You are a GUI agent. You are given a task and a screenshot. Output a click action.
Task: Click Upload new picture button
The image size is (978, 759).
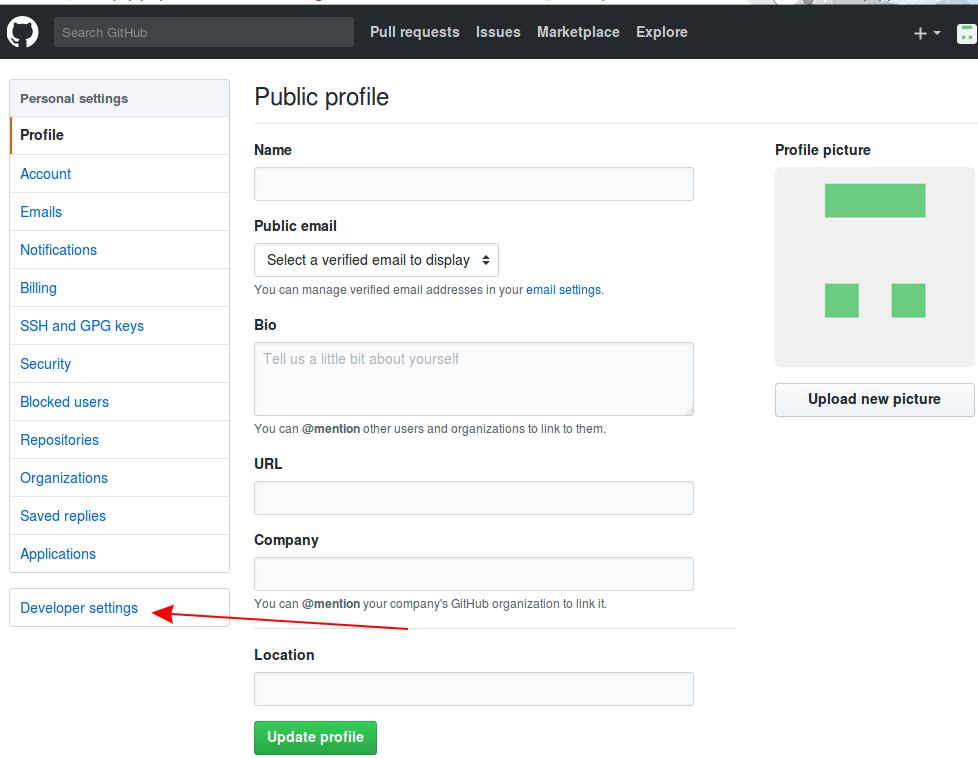874,400
